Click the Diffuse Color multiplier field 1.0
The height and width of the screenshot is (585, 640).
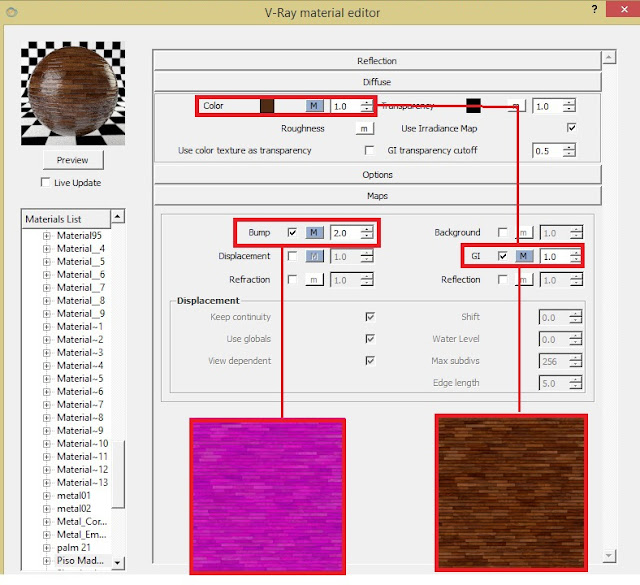coord(346,107)
